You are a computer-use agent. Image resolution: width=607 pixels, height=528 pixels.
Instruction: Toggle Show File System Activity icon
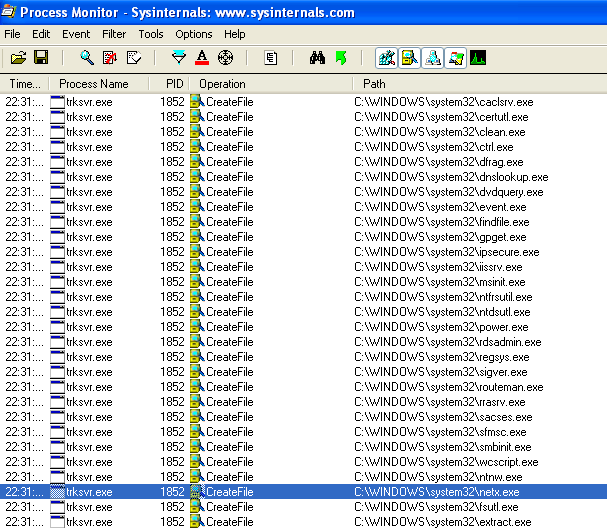(409, 58)
